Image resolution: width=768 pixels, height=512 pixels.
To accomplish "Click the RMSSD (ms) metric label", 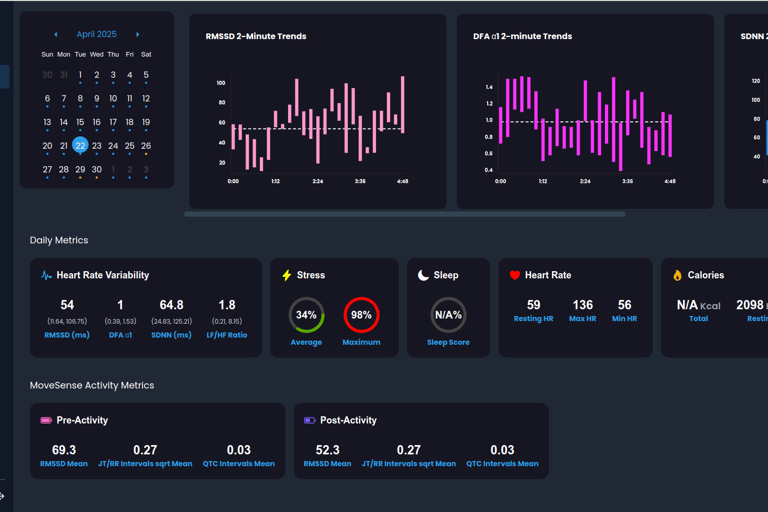I will [67, 335].
